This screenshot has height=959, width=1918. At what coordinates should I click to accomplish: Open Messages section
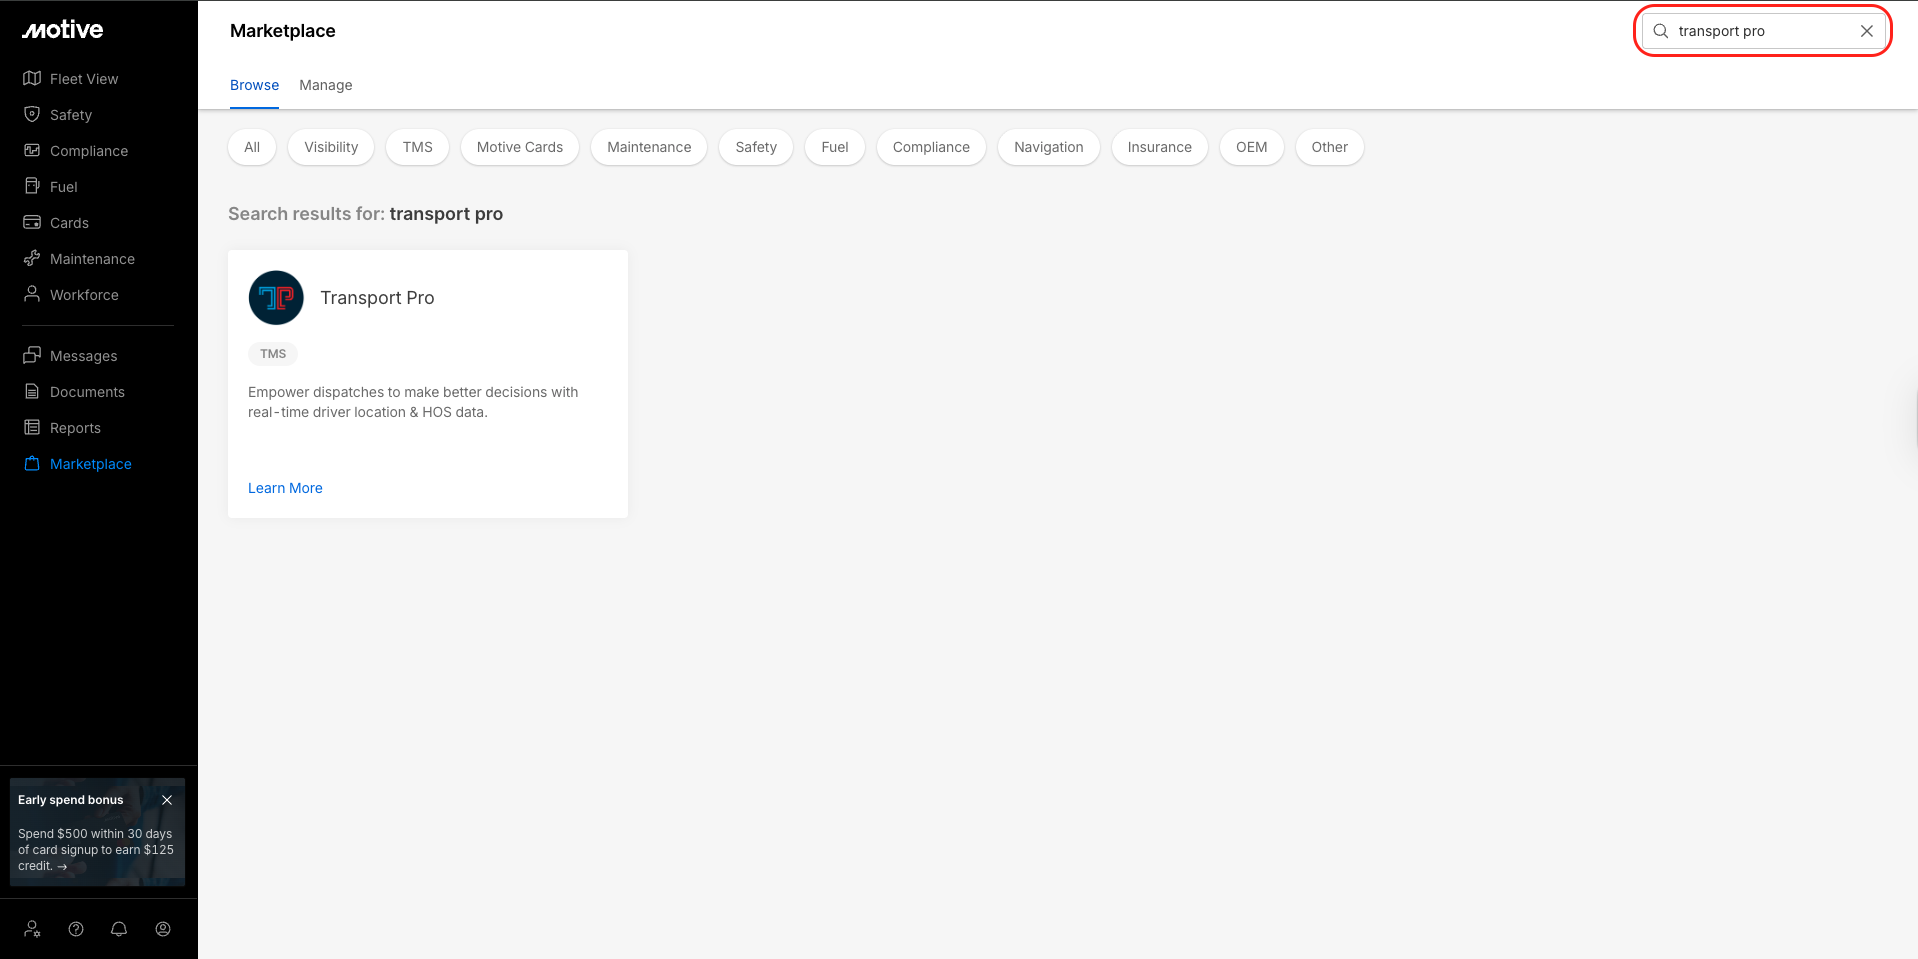(x=84, y=356)
